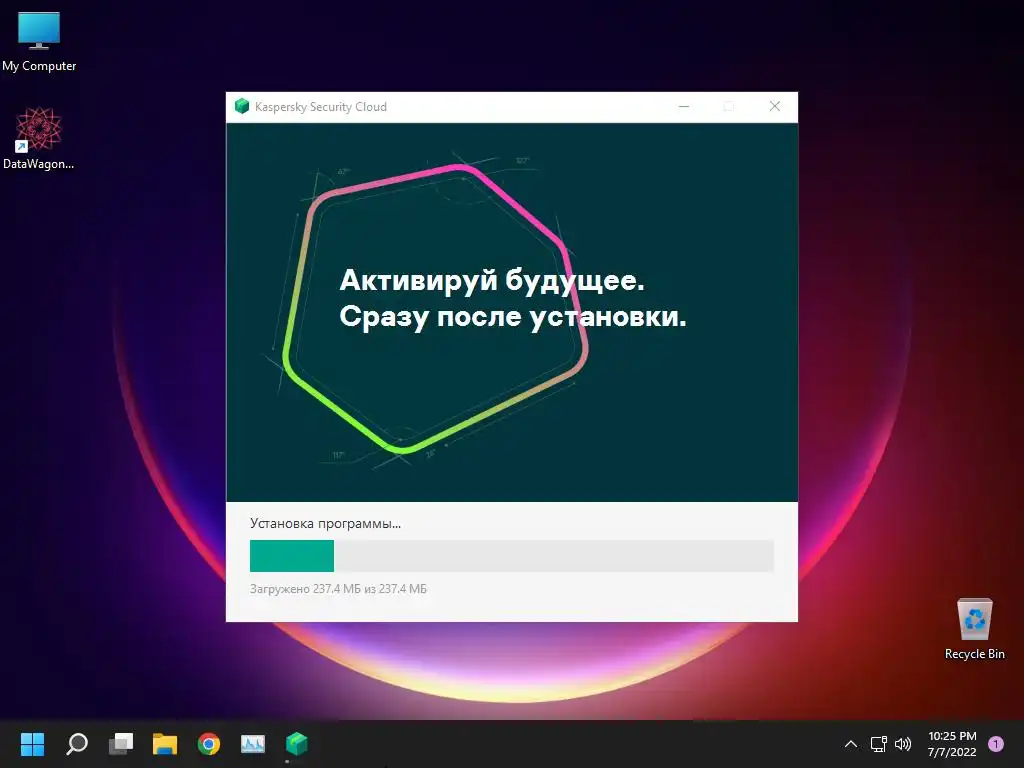
Task: Launch File Explorer from the taskbar
Action: (165, 743)
